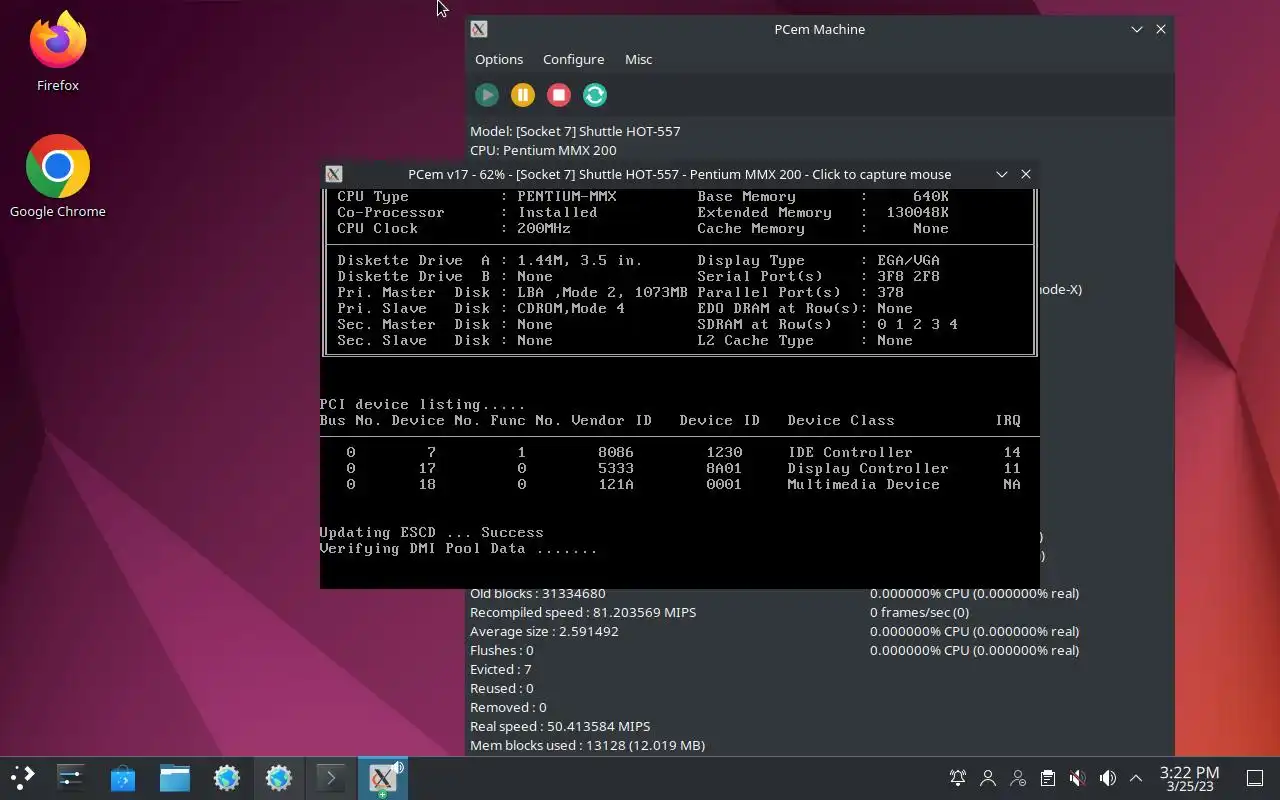
Task: Open the Konsole terminal from the taskbar
Action: pyautogui.click(x=331, y=777)
